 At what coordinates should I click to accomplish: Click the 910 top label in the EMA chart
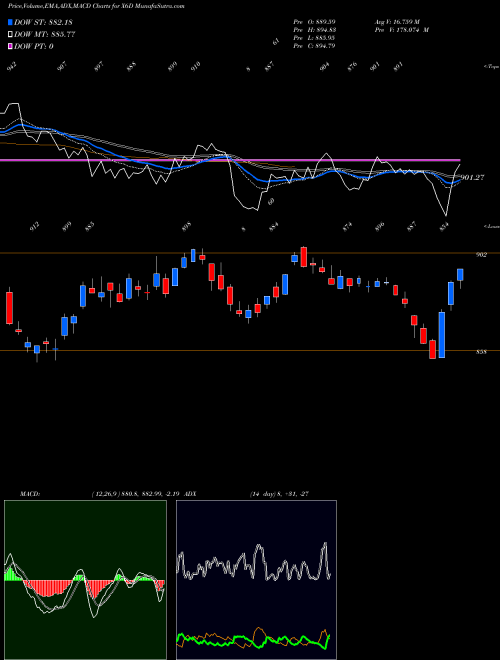(196, 67)
